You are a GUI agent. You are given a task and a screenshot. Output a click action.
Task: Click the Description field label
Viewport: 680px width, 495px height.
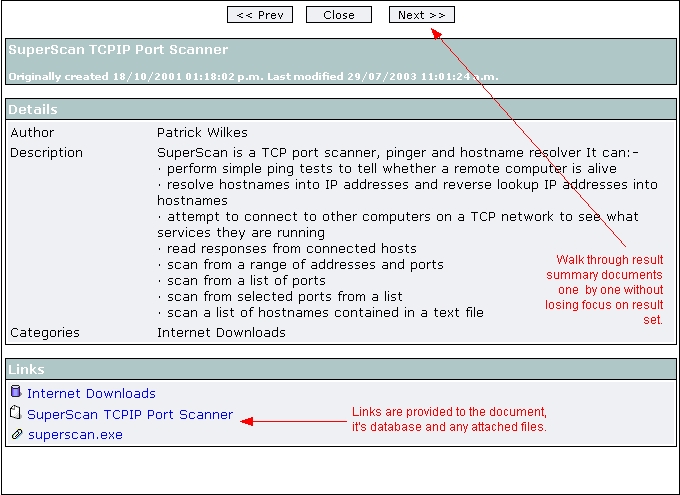pyautogui.click(x=46, y=153)
